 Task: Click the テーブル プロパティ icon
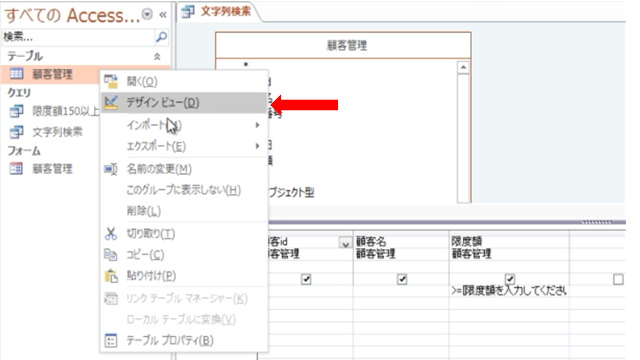(111, 340)
